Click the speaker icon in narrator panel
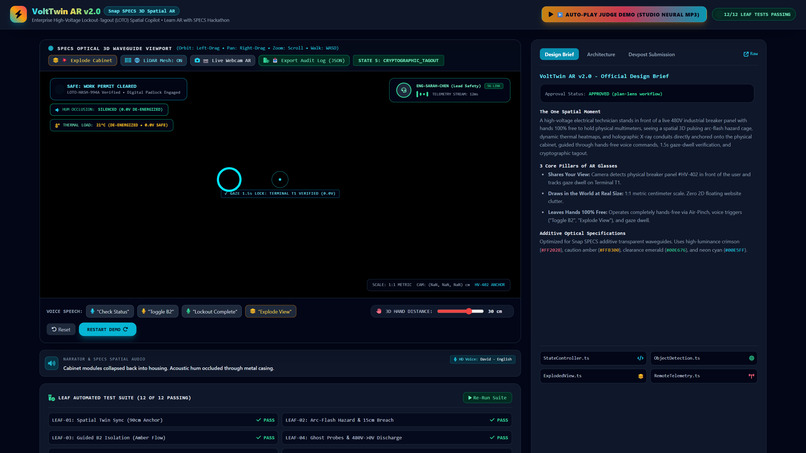 [x=51, y=364]
